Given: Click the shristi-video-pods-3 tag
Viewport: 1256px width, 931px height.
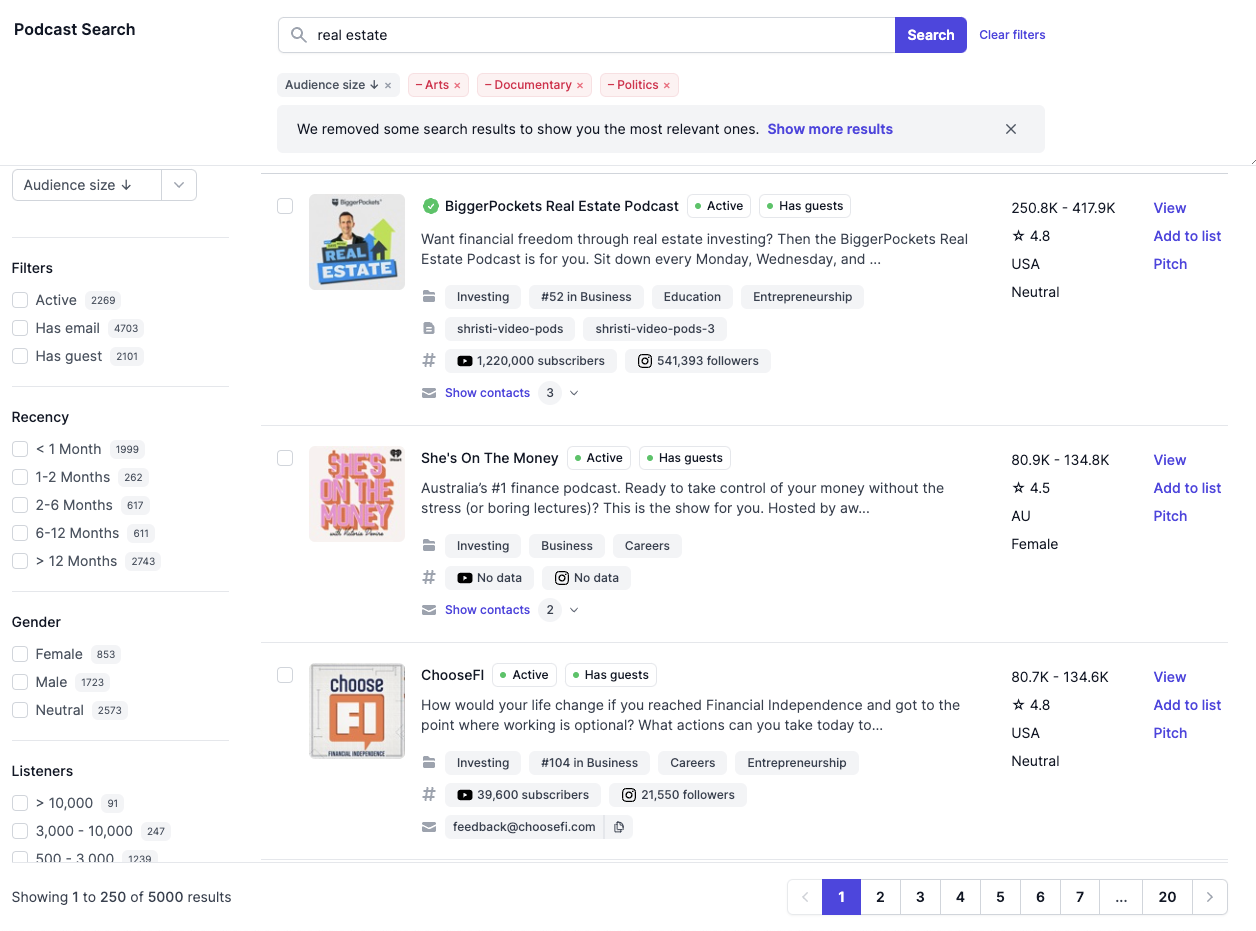Looking at the screenshot, I should point(655,329).
